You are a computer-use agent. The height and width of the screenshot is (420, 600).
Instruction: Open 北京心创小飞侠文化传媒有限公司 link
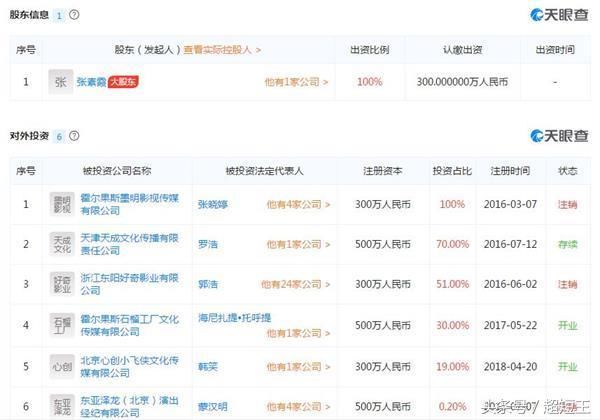[129, 366]
